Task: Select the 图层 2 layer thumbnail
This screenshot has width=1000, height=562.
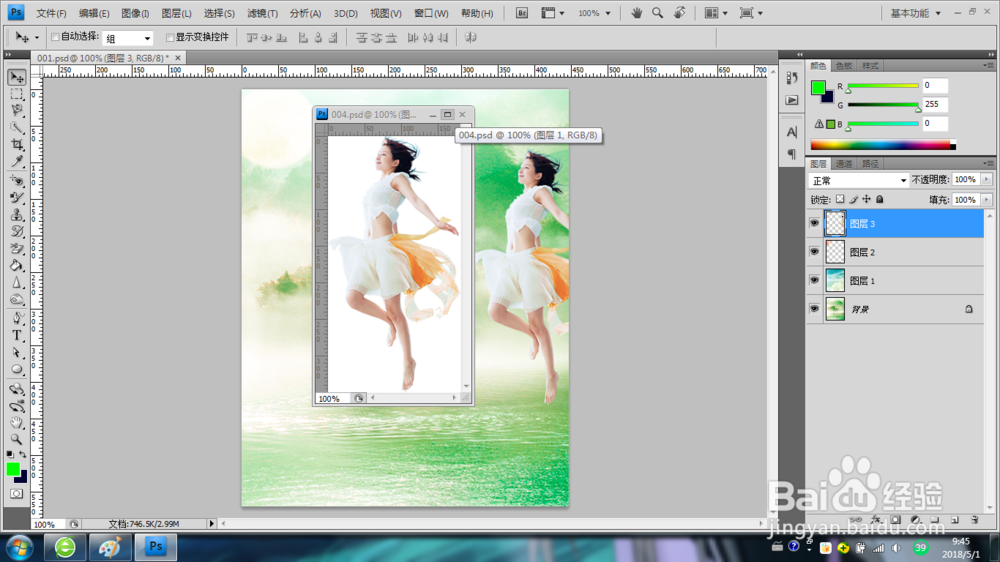Action: [835, 252]
